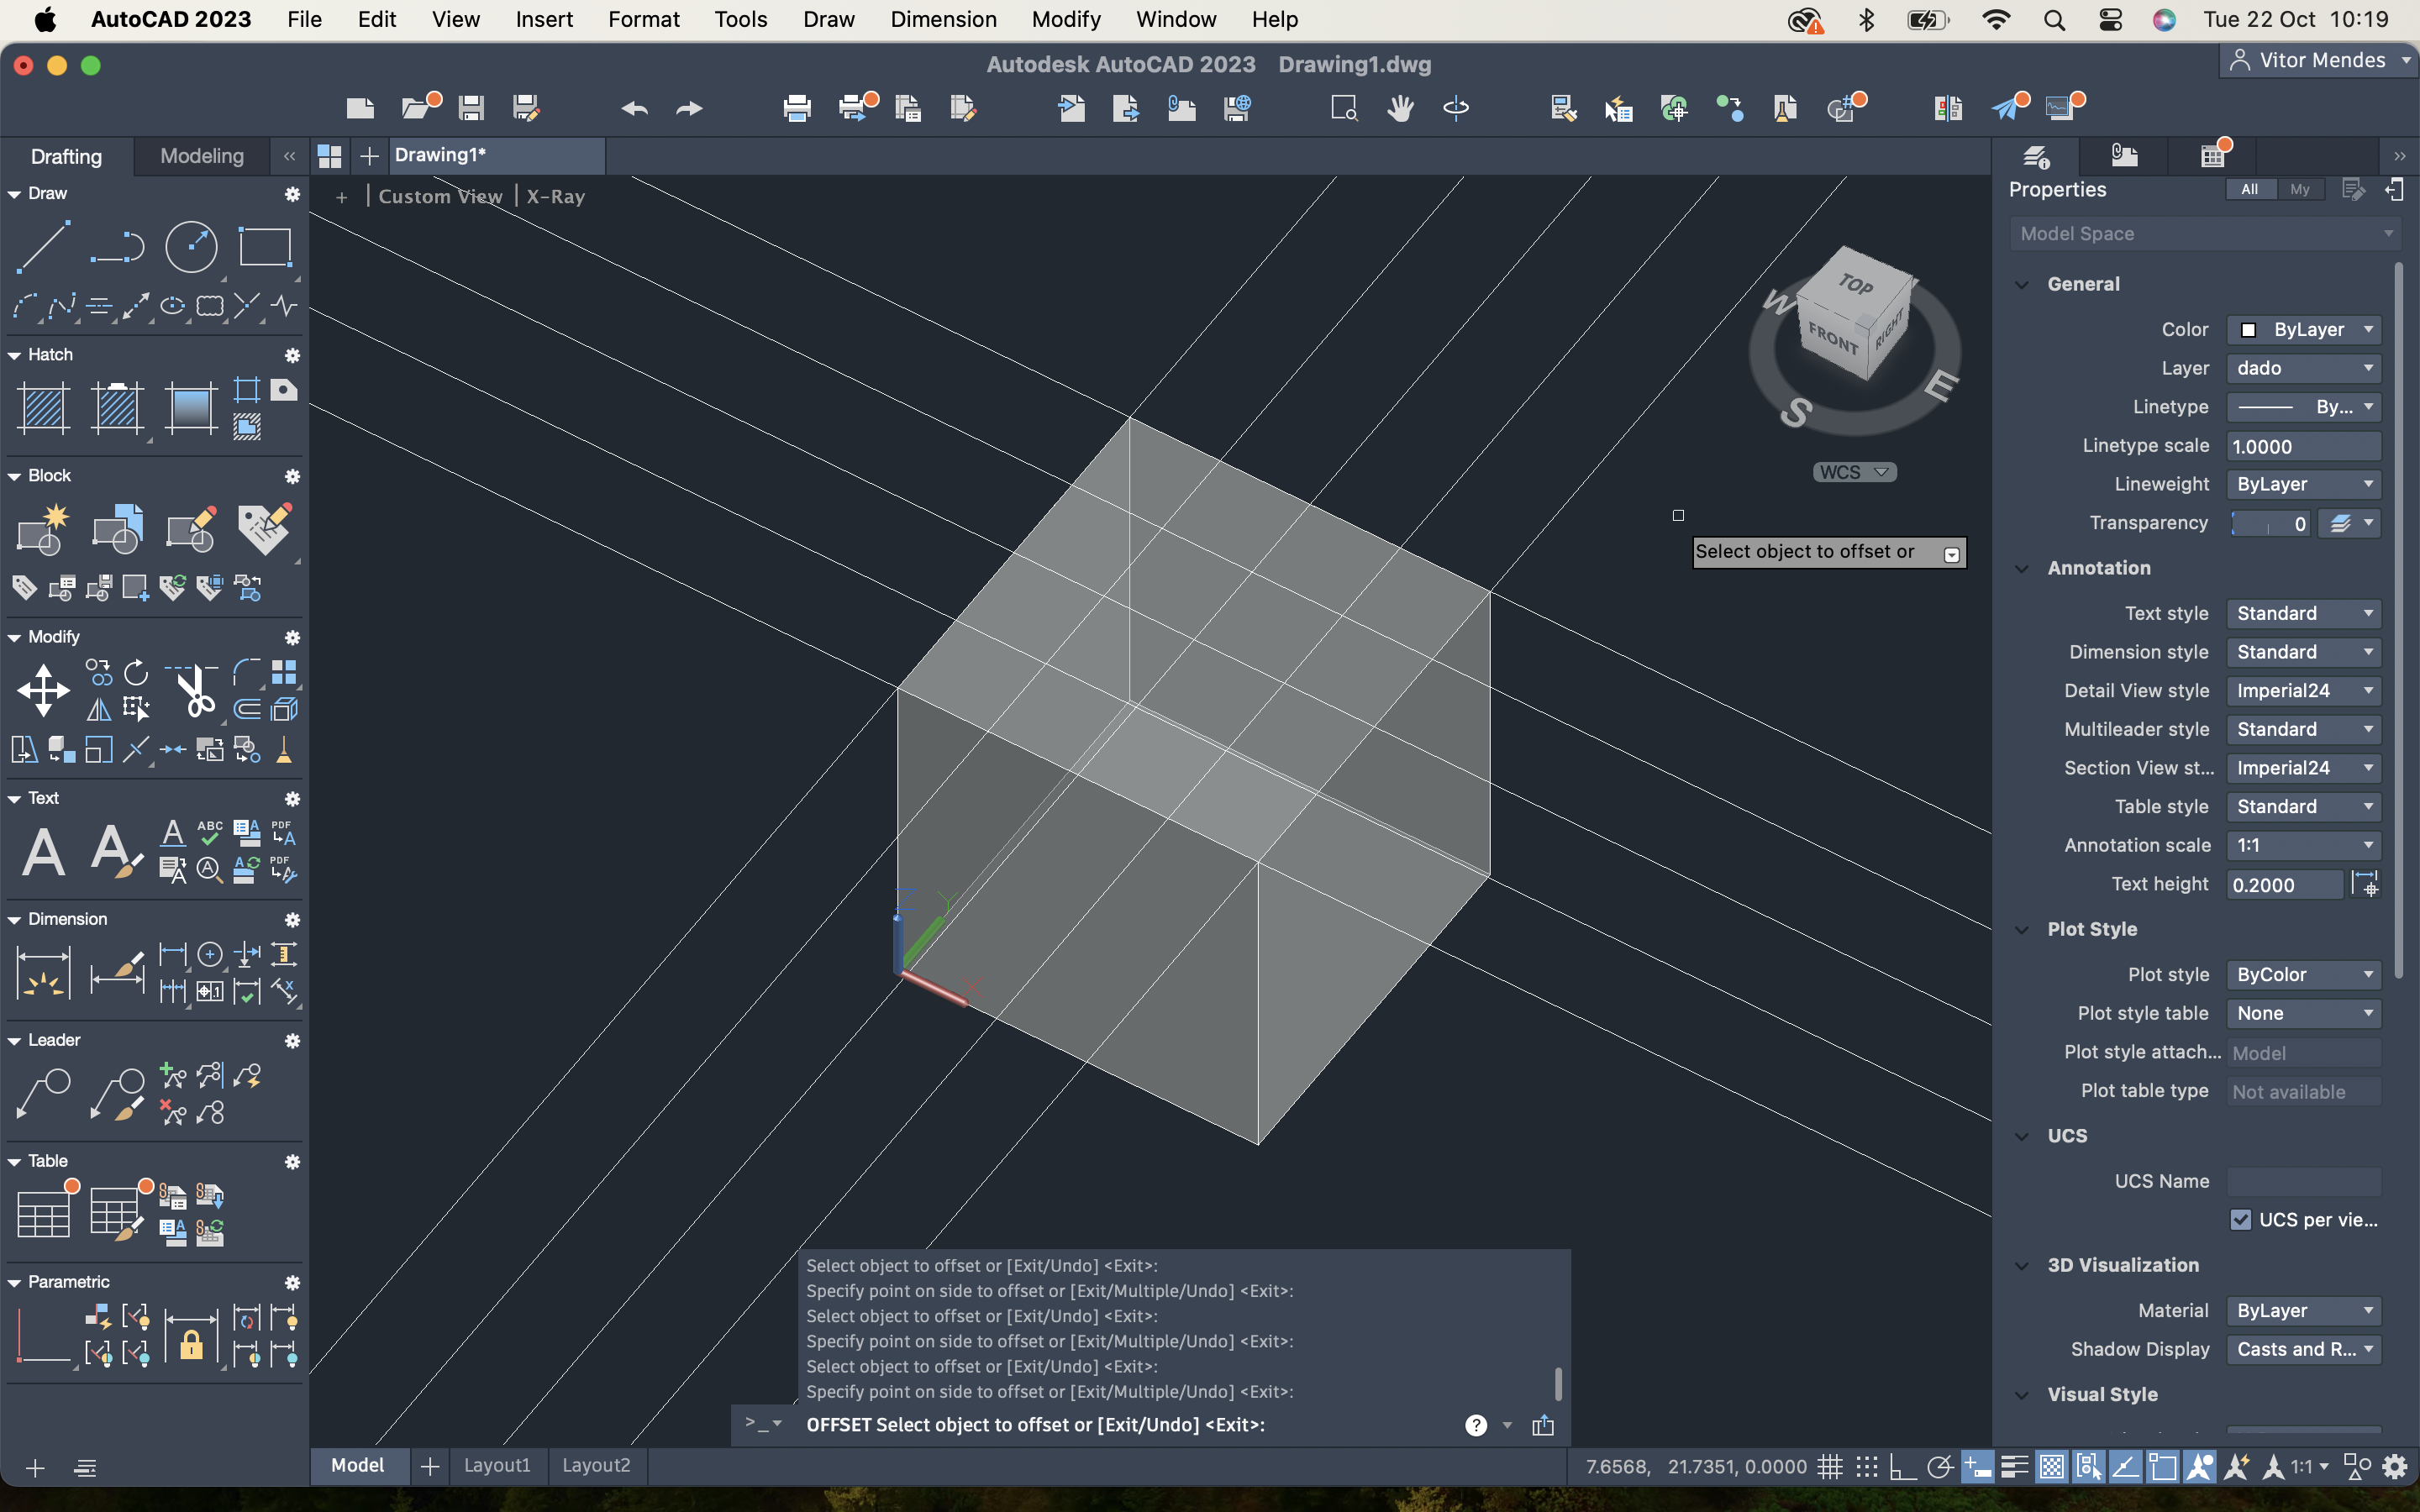Click the Undo arrow in toolbar
This screenshot has width=2420, height=1512.
634,108
